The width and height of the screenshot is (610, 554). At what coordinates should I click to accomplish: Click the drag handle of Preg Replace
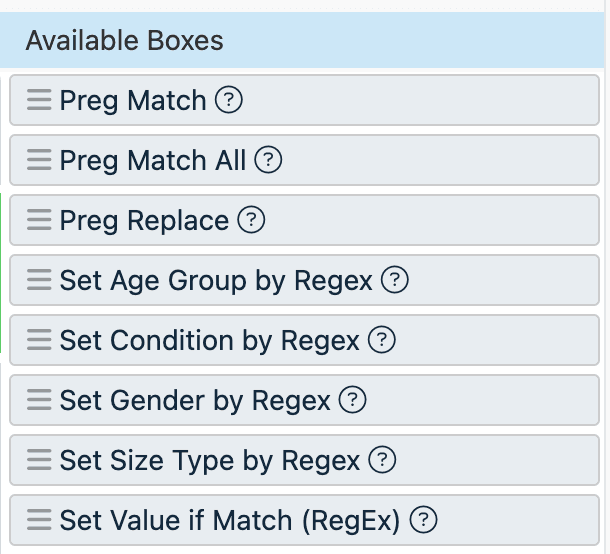click(x=39, y=220)
